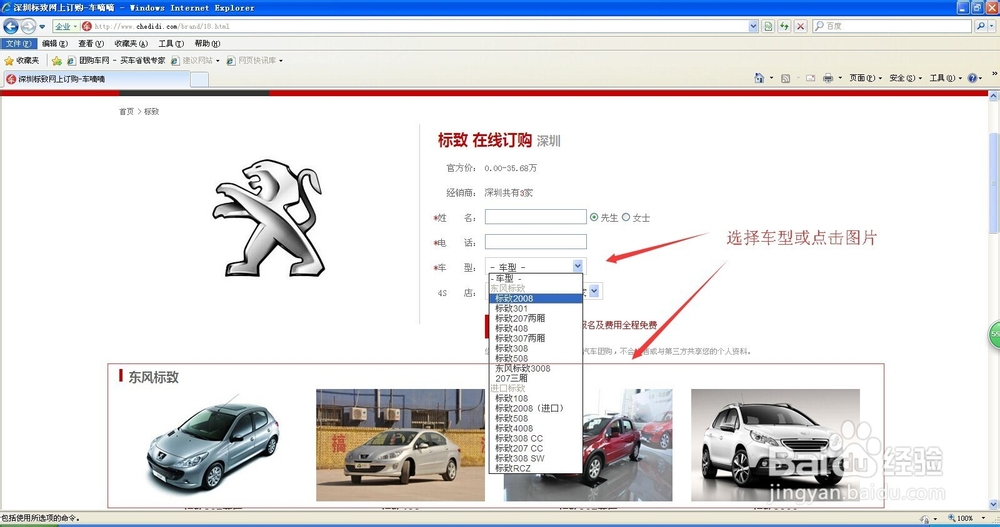Open the 收藏夹(A) menu in the menu bar
This screenshot has width=1000, height=527.
point(131,43)
